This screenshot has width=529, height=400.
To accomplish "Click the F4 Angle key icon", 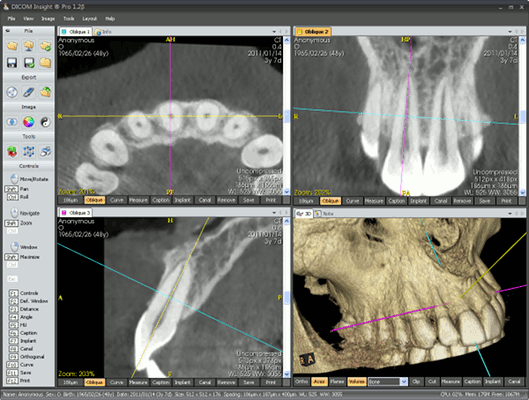I will point(13,317).
